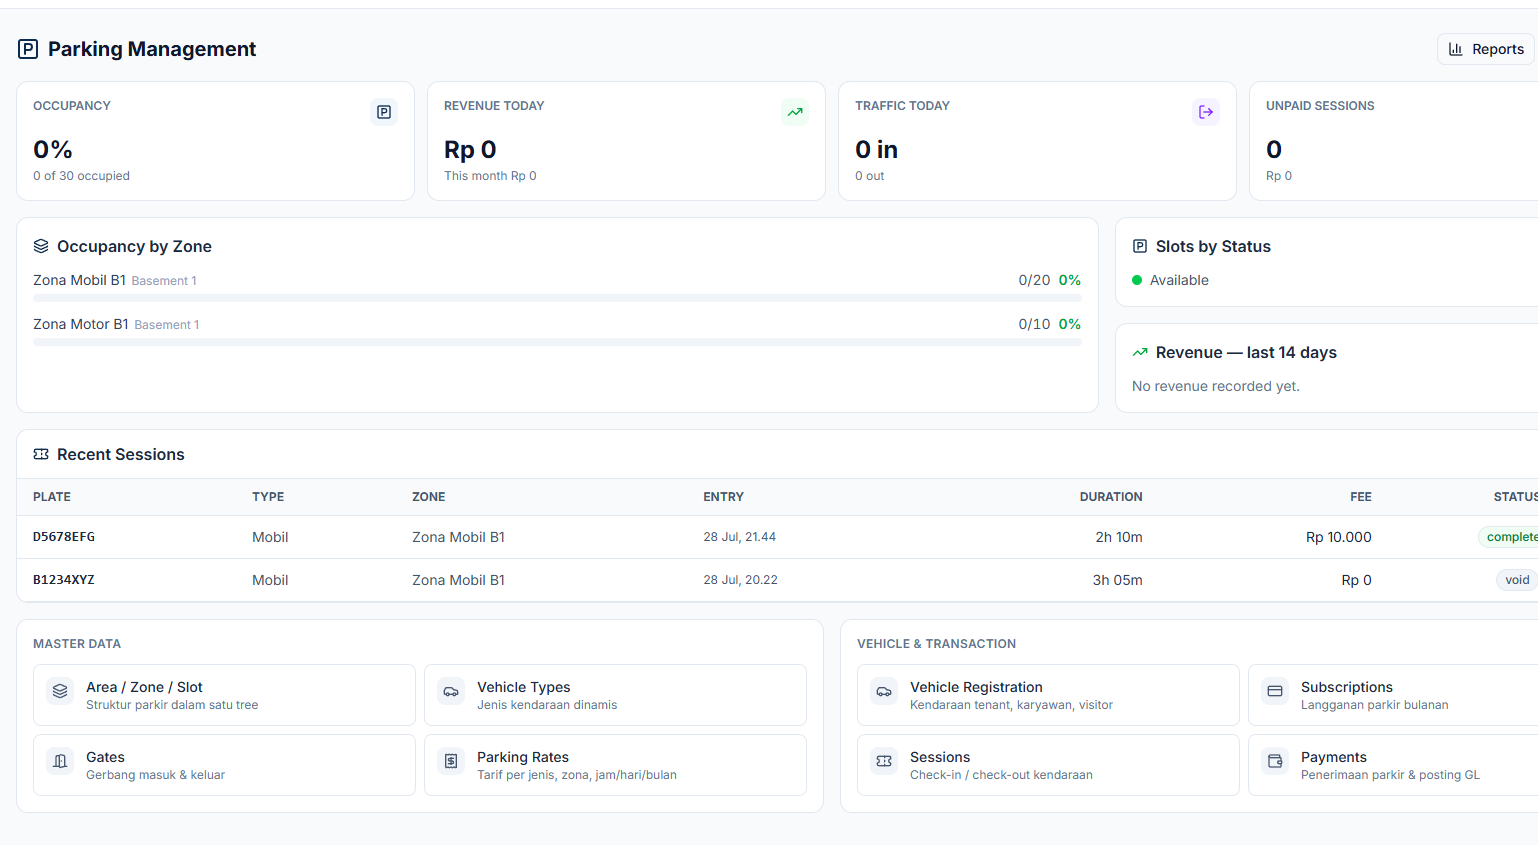The height and width of the screenshot is (845, 1538).
Task: Click the Zona Mobil B1 occupancy progress bar
Action: tap(557, 298)
